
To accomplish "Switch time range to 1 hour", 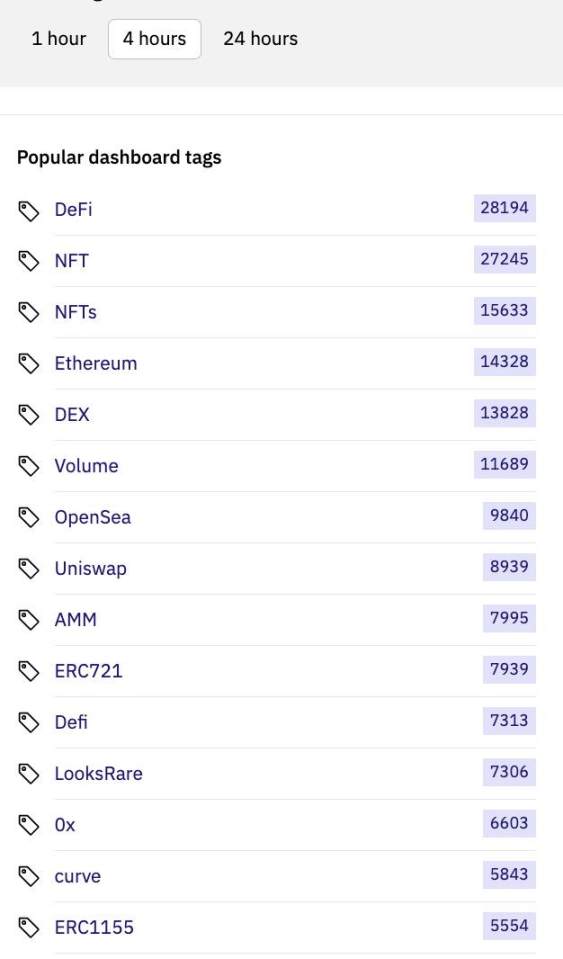I will tap(59, 39).
